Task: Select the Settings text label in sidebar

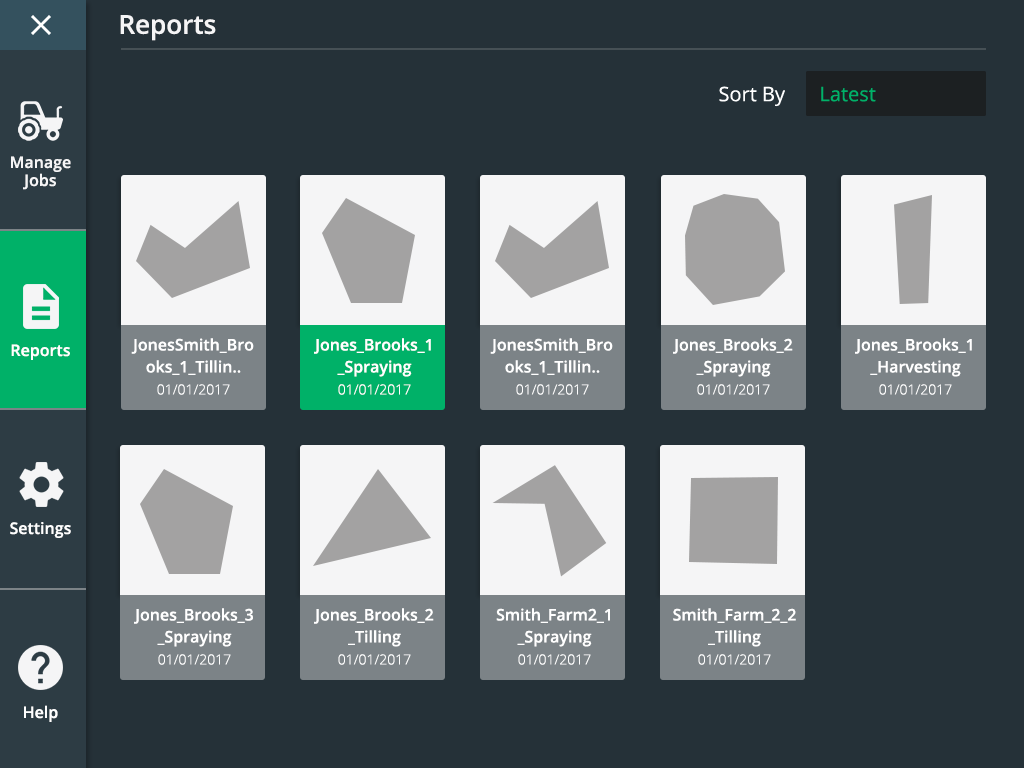Action: (x=41, y=528)
